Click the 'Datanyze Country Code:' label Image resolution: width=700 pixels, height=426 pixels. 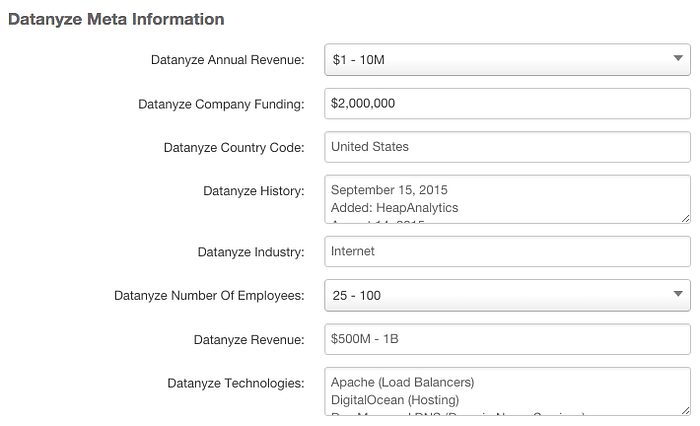pyautogui.click(x=234, y=147)
